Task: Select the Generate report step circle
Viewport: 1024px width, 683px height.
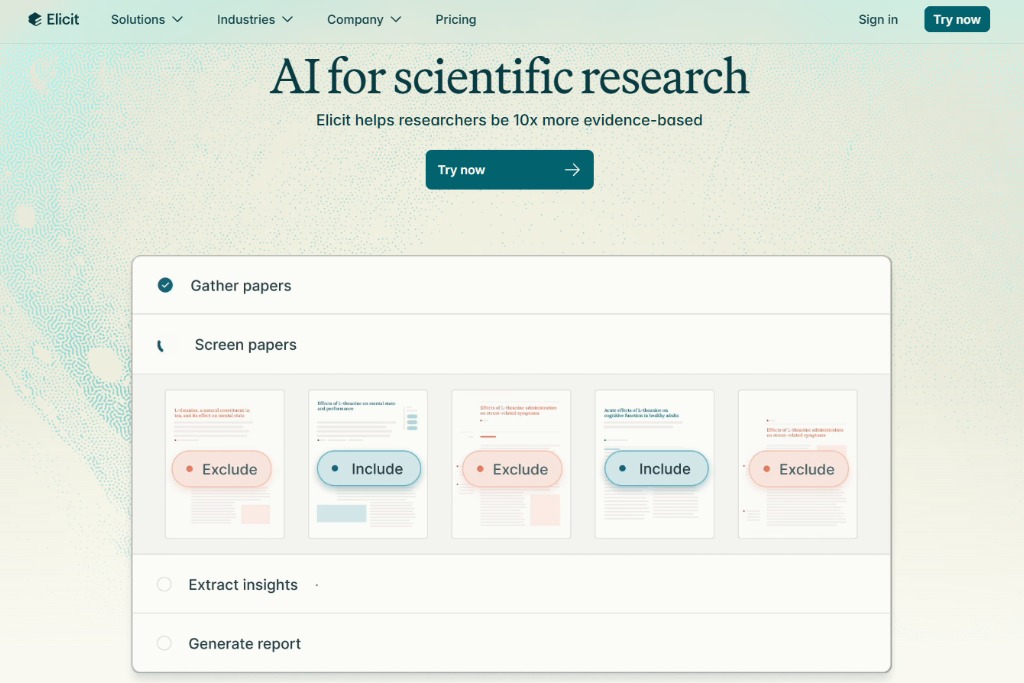Action: 165,644
